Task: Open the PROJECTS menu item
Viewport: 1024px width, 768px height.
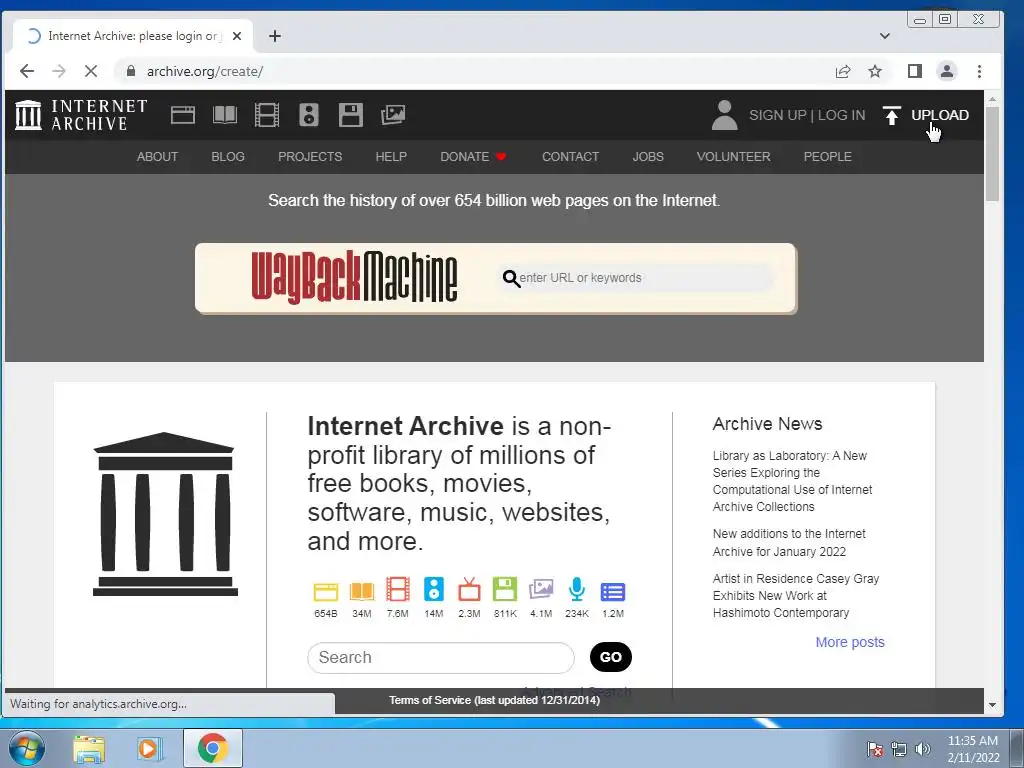Action: point(310,157)
